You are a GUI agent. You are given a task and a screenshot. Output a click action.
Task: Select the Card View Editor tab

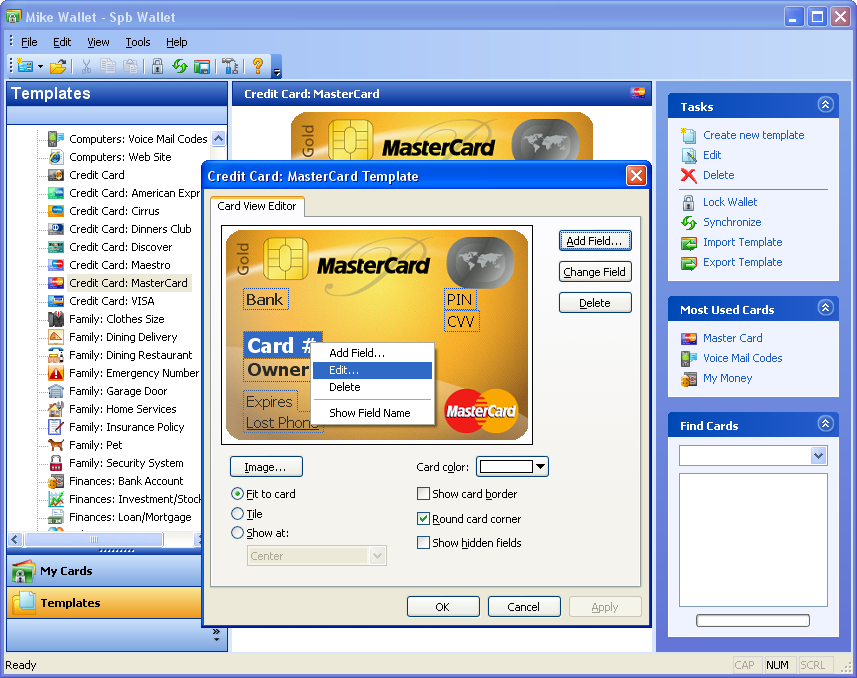click(257, 206)
